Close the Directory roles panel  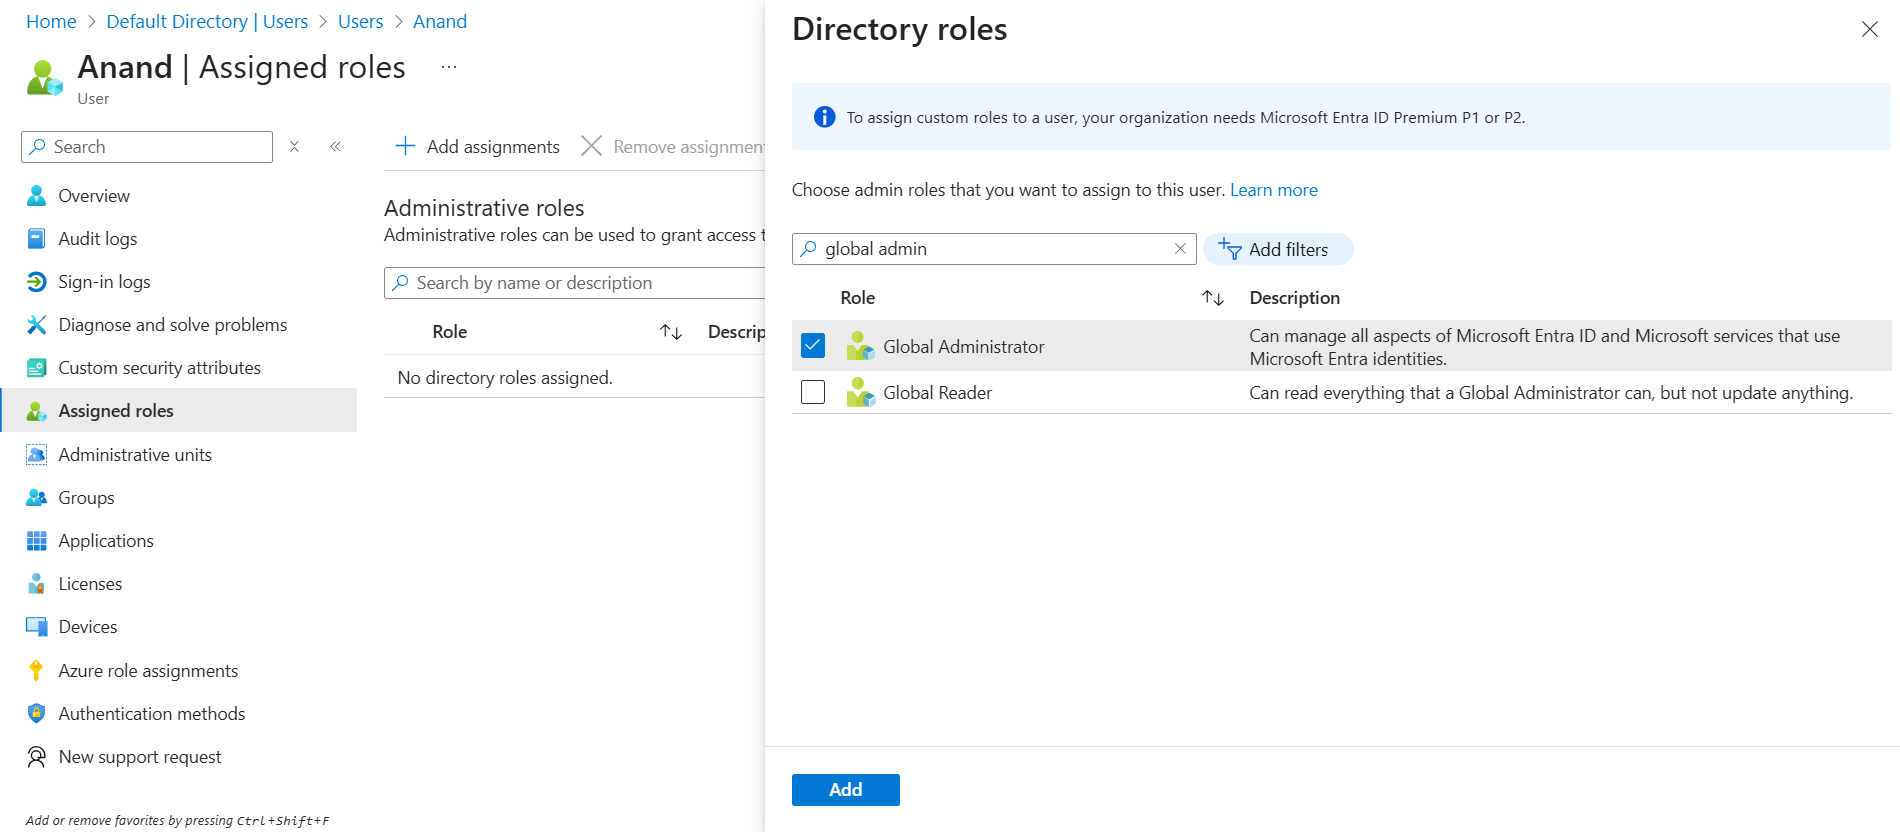[x=1870, y=29]
